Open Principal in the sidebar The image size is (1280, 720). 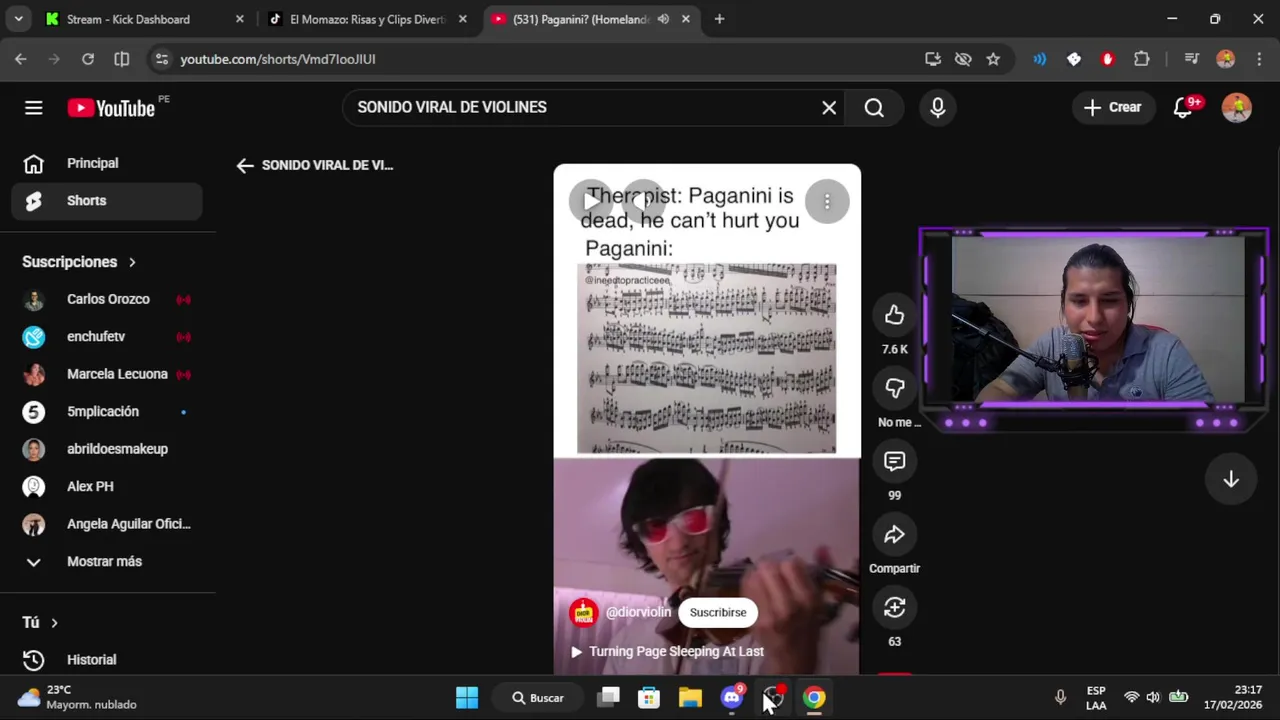(107, 163)
